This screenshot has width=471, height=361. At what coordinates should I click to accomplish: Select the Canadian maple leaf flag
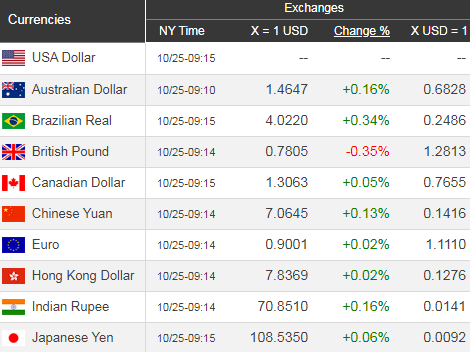pyautogui.click(x=13, y=183)
